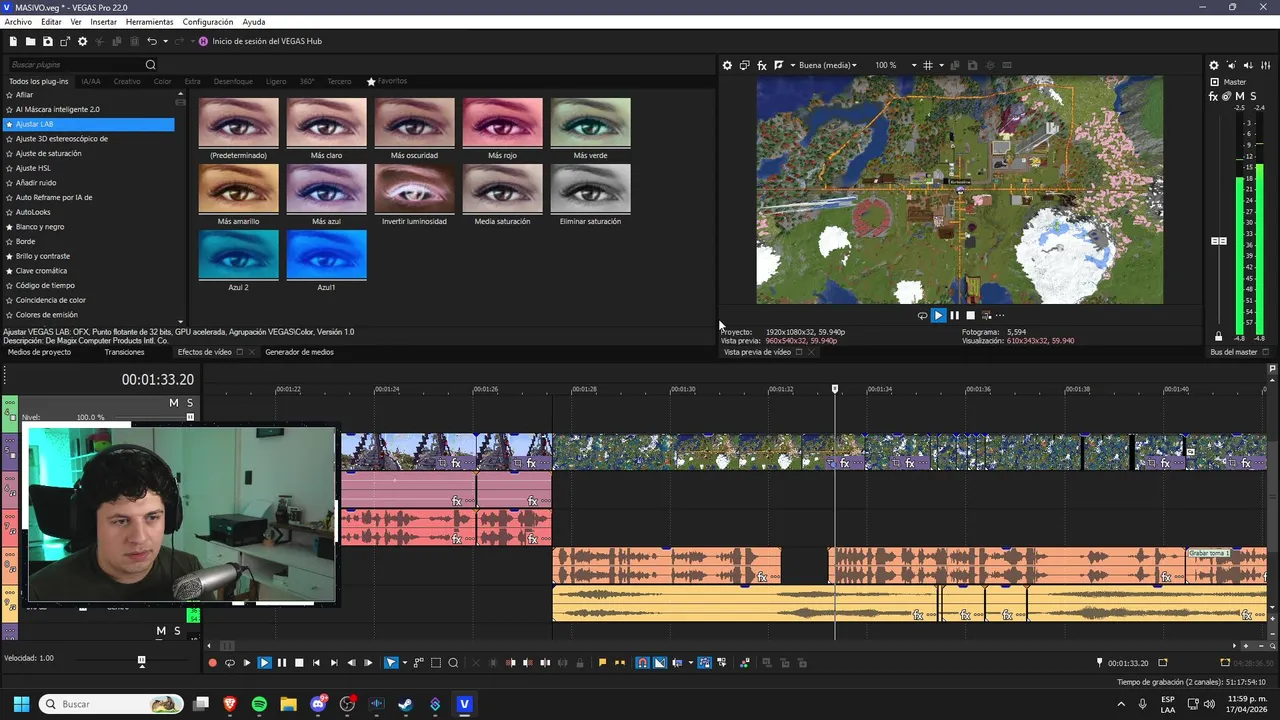Switch to Generador de medios tab
The width and height of the screenshot is (1280, 720).
click(299, 352)
